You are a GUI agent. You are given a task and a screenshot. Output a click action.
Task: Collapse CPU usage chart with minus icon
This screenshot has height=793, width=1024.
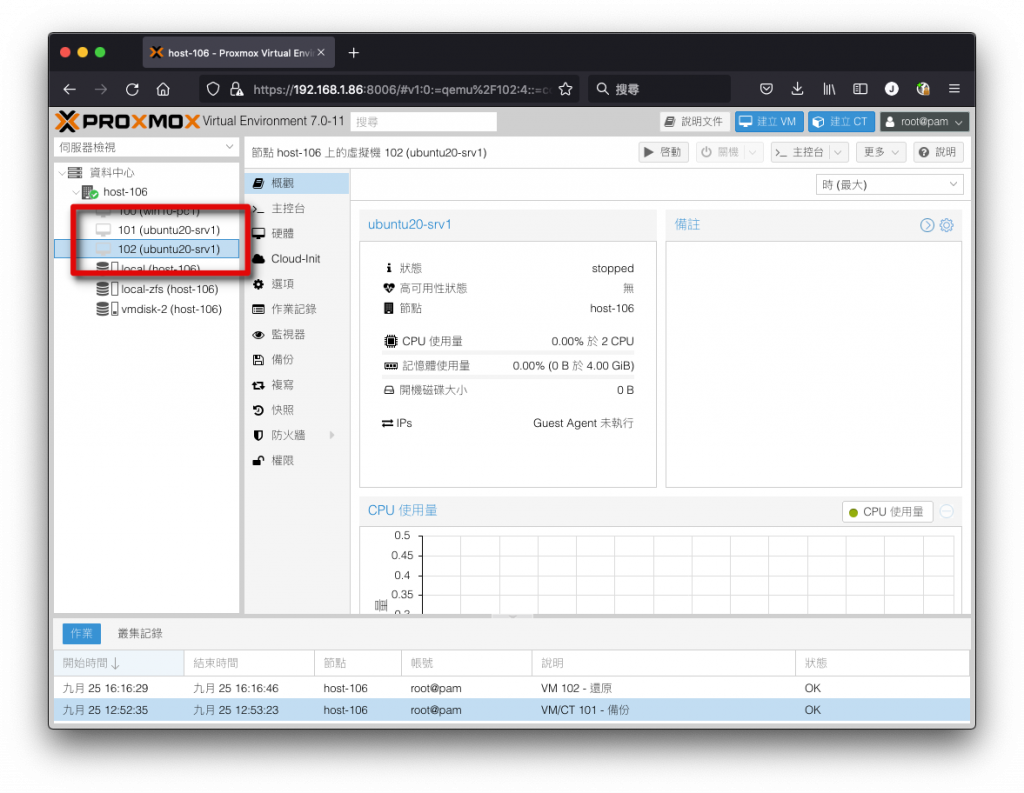click(x=947, y=511)
